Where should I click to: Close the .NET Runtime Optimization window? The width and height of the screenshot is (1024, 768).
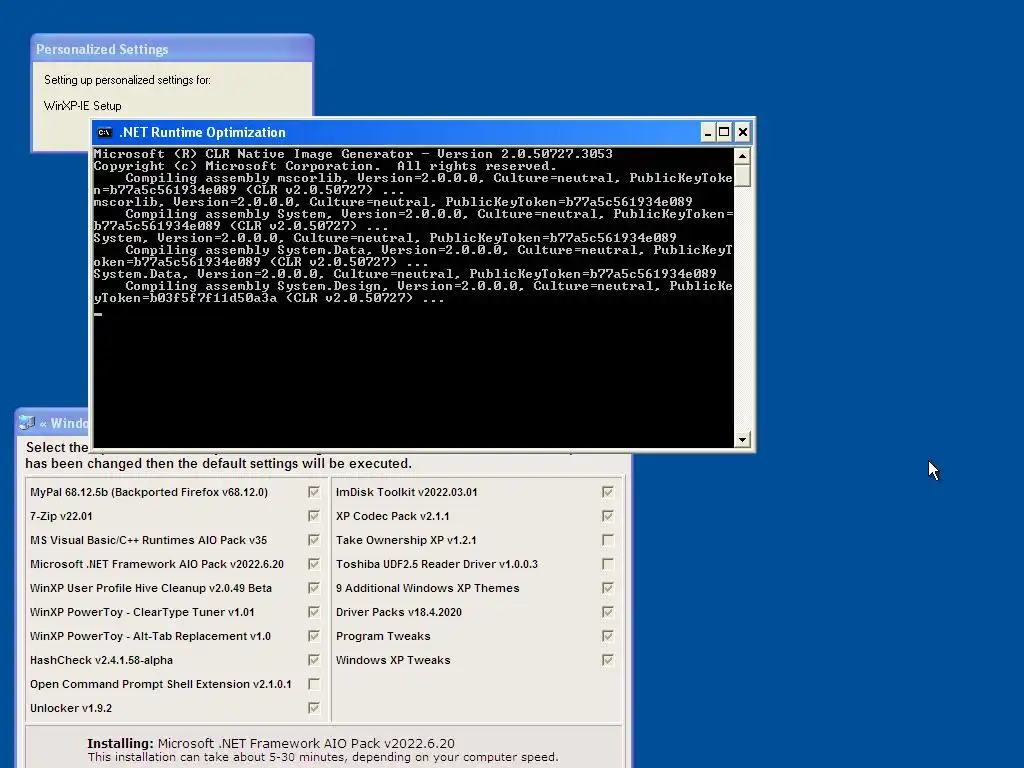point(743,133)
